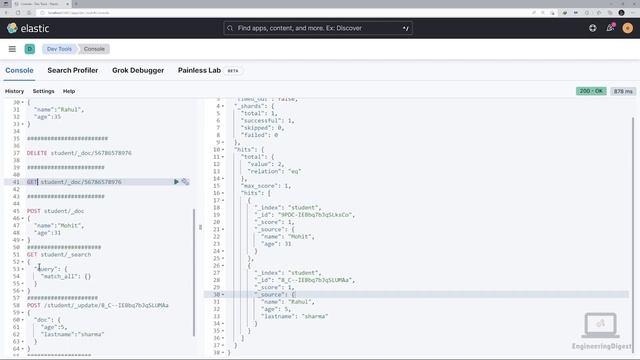Screen dimensions: 640x360
Task: Open the wrench actions menu for line 41
Action: pyautogui.click(x=185, y=182)
